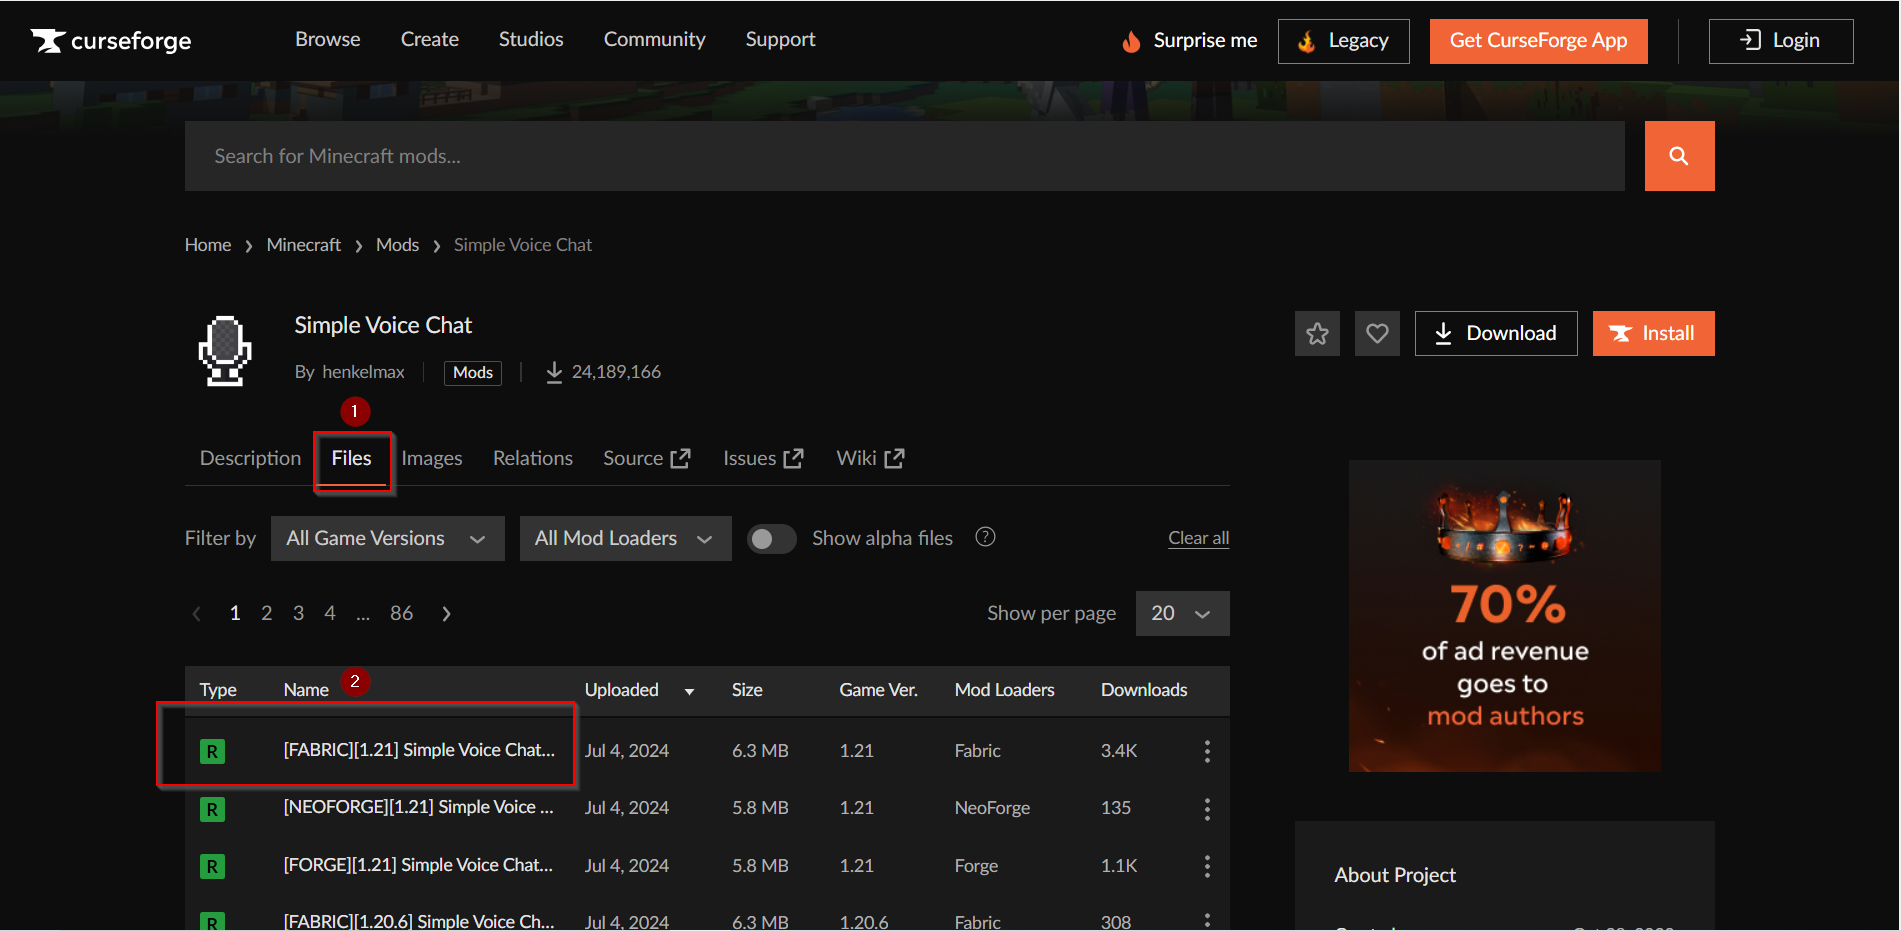Click the 70% ad revenue banner

point(1505,616)
